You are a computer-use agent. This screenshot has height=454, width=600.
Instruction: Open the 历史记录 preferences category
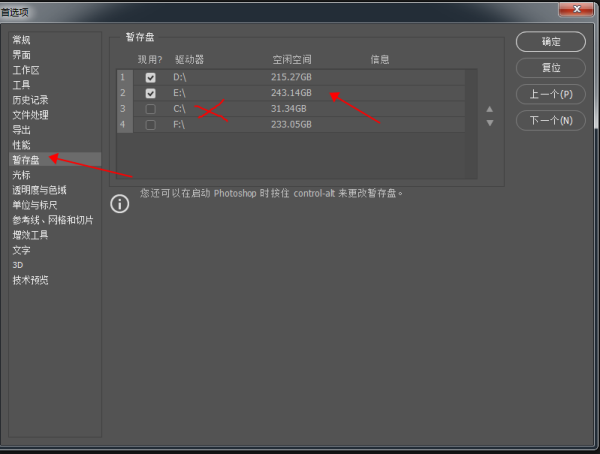(30, 100)
